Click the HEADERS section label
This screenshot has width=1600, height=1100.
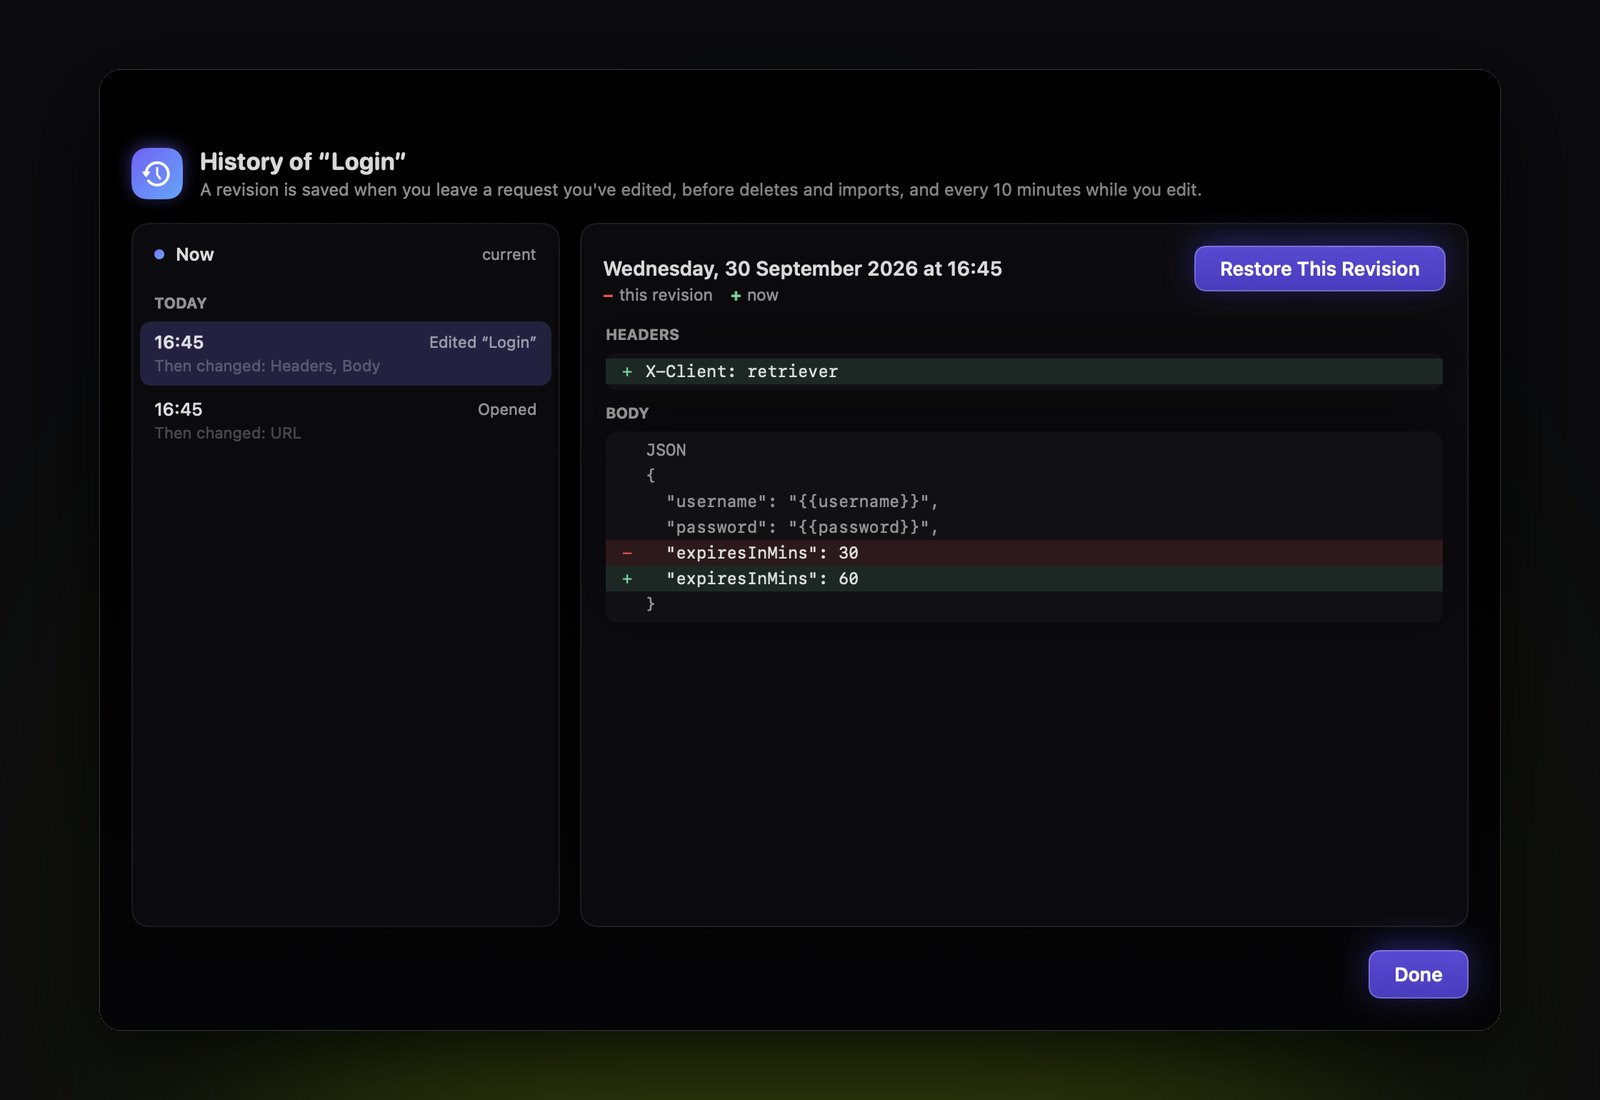click(642, 335)
